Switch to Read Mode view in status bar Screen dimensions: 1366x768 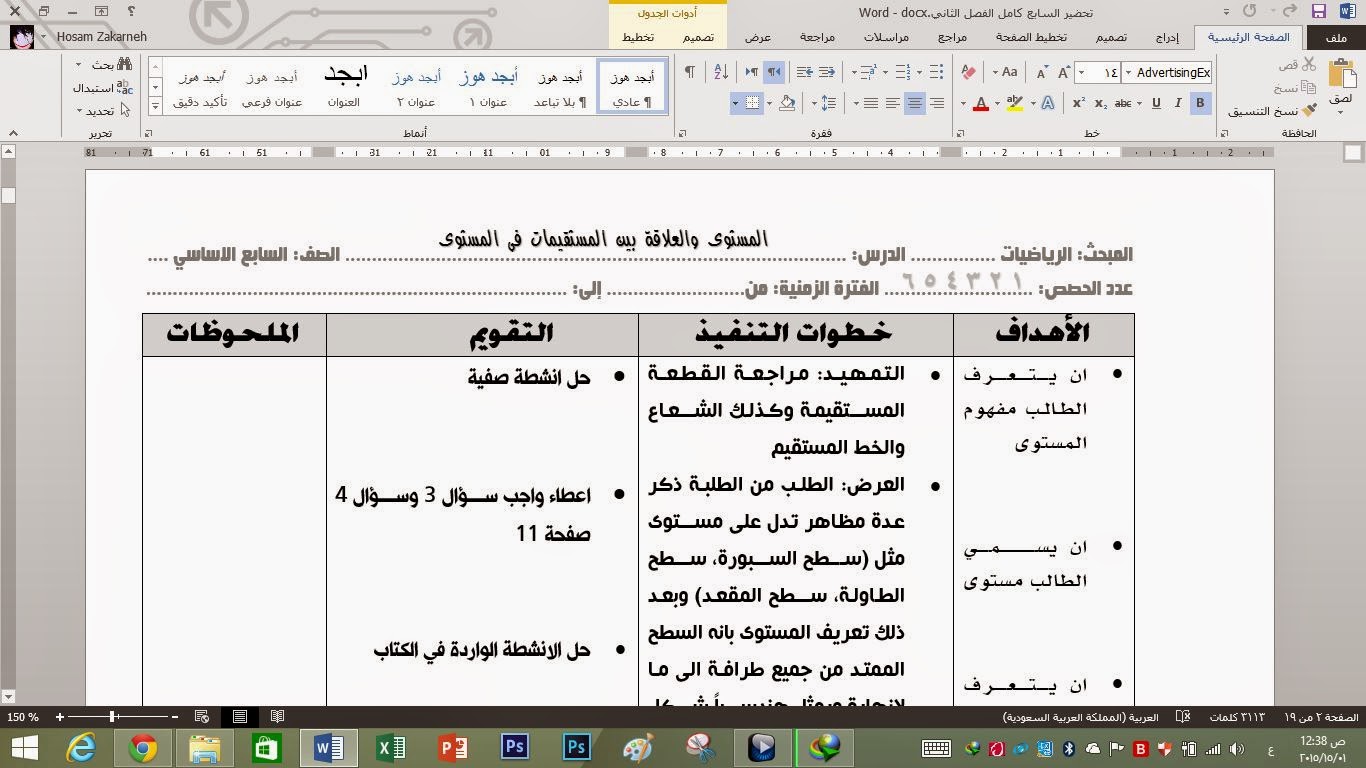[x=278, y=717]
